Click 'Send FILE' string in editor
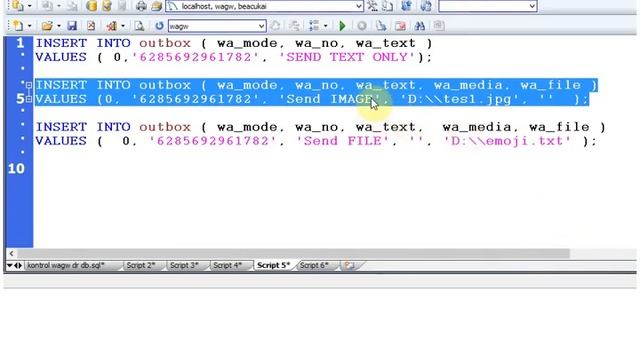 coord(342,141)
